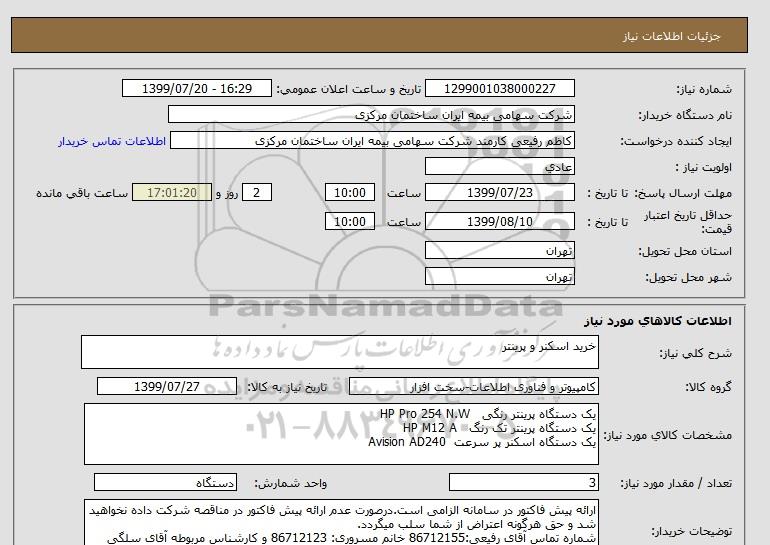Click the request creator field کاظم رفیعی
Image resolution: width=770 pixels, height=545 pixels.
point(372,141)
